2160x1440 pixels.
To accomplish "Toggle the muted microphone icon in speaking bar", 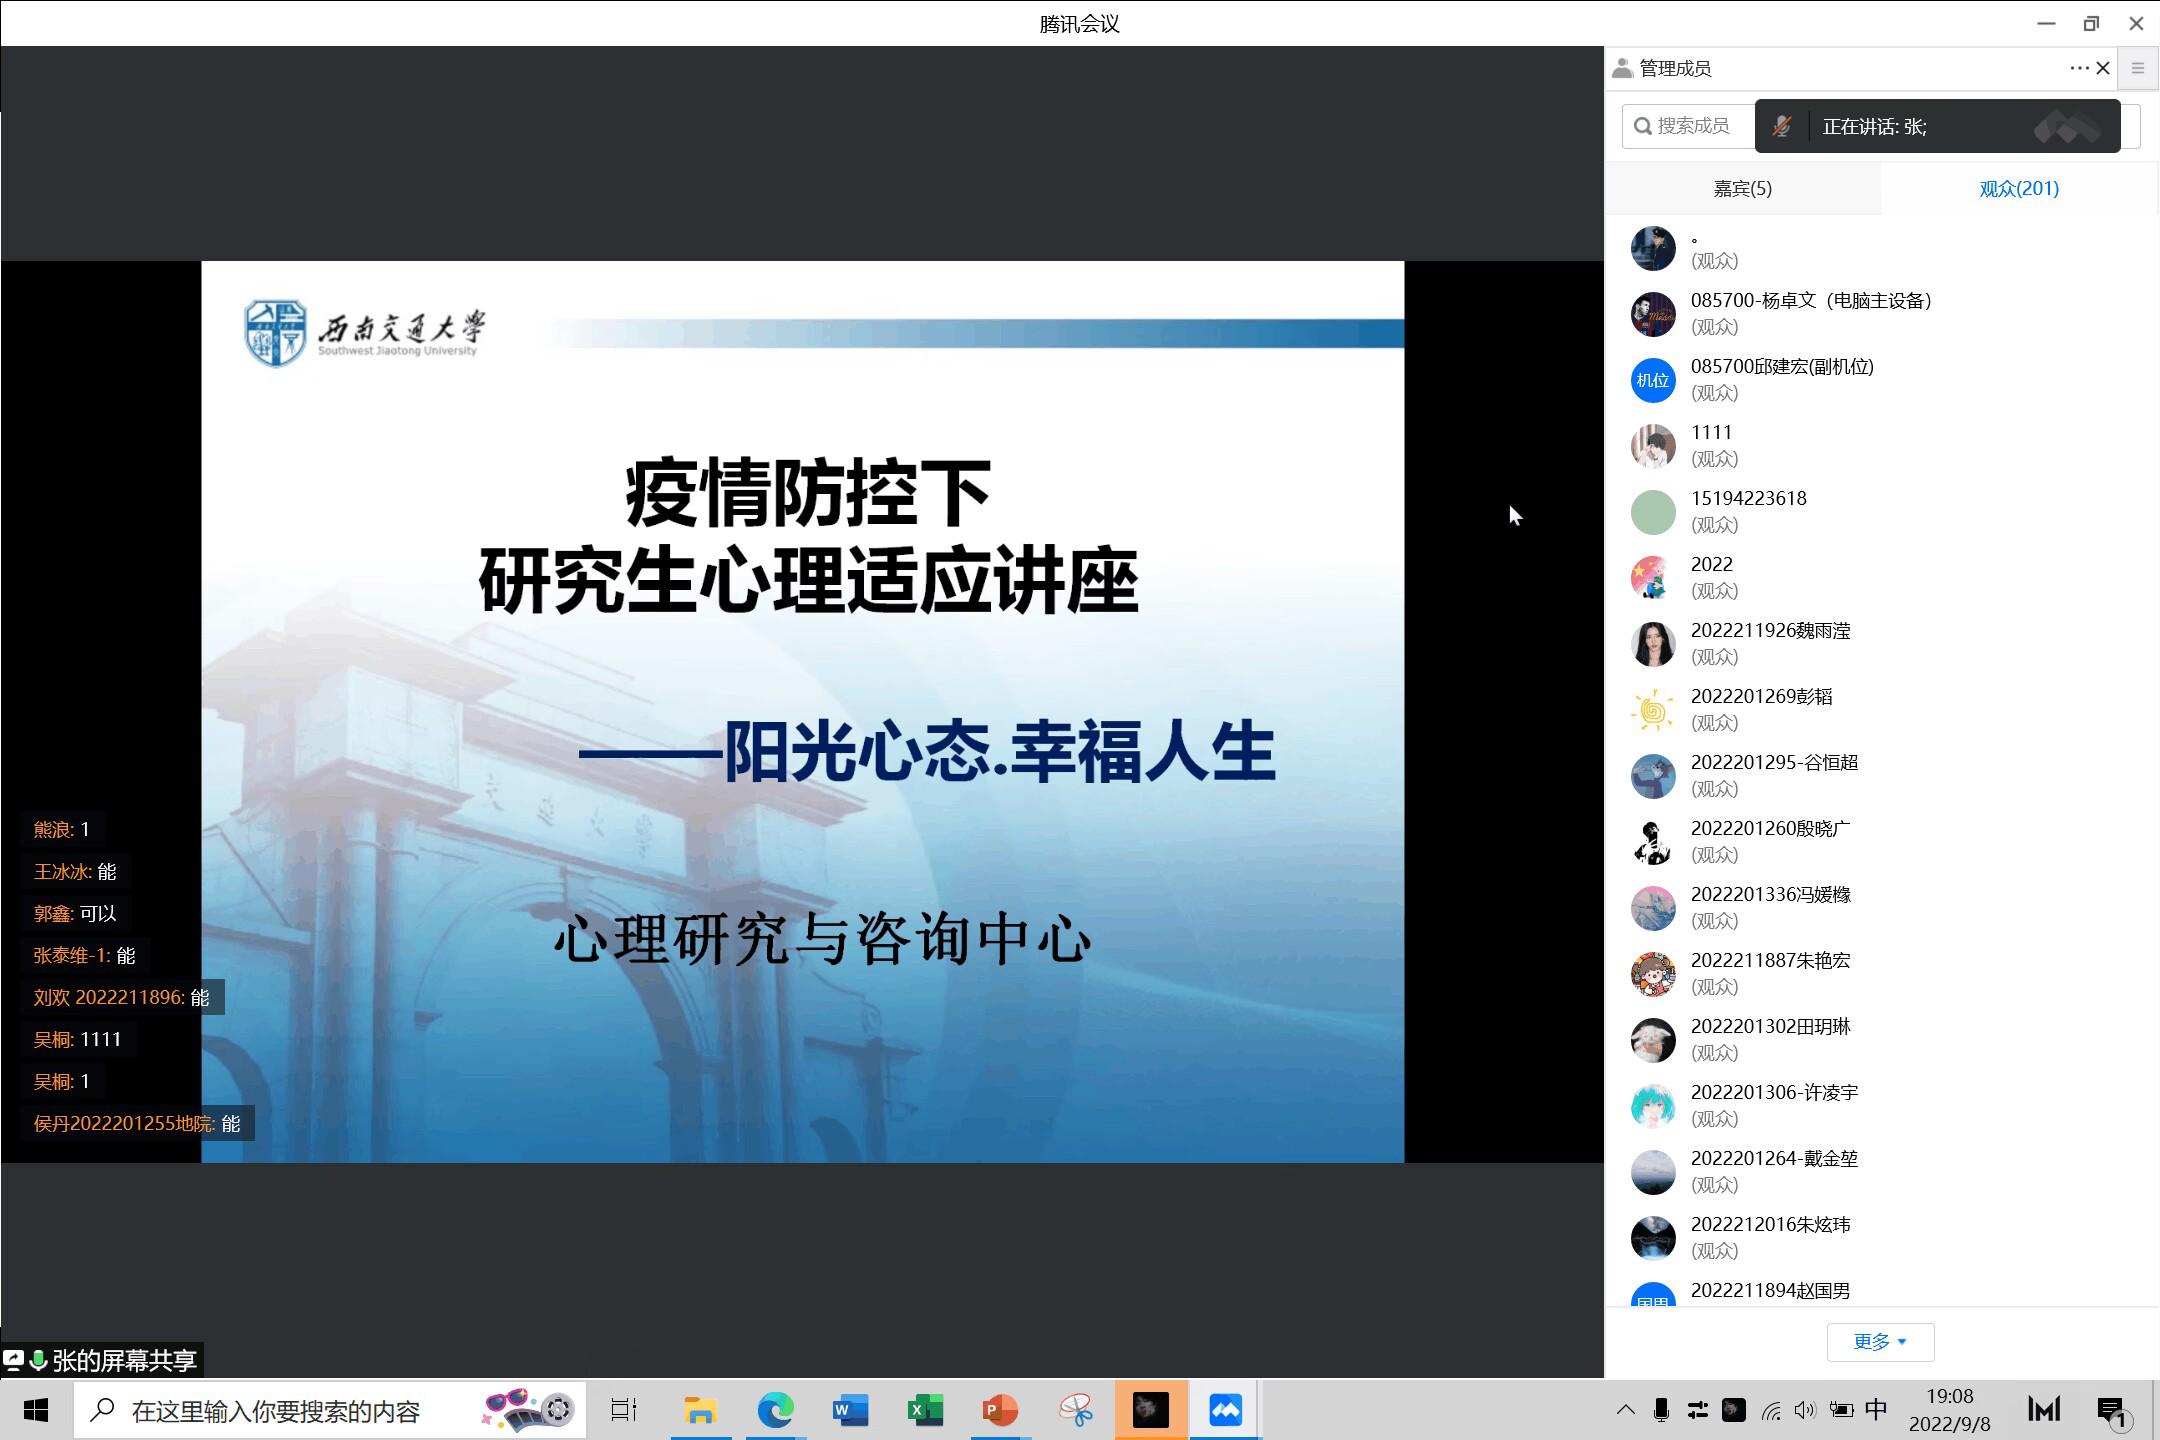I will 1781,126.
